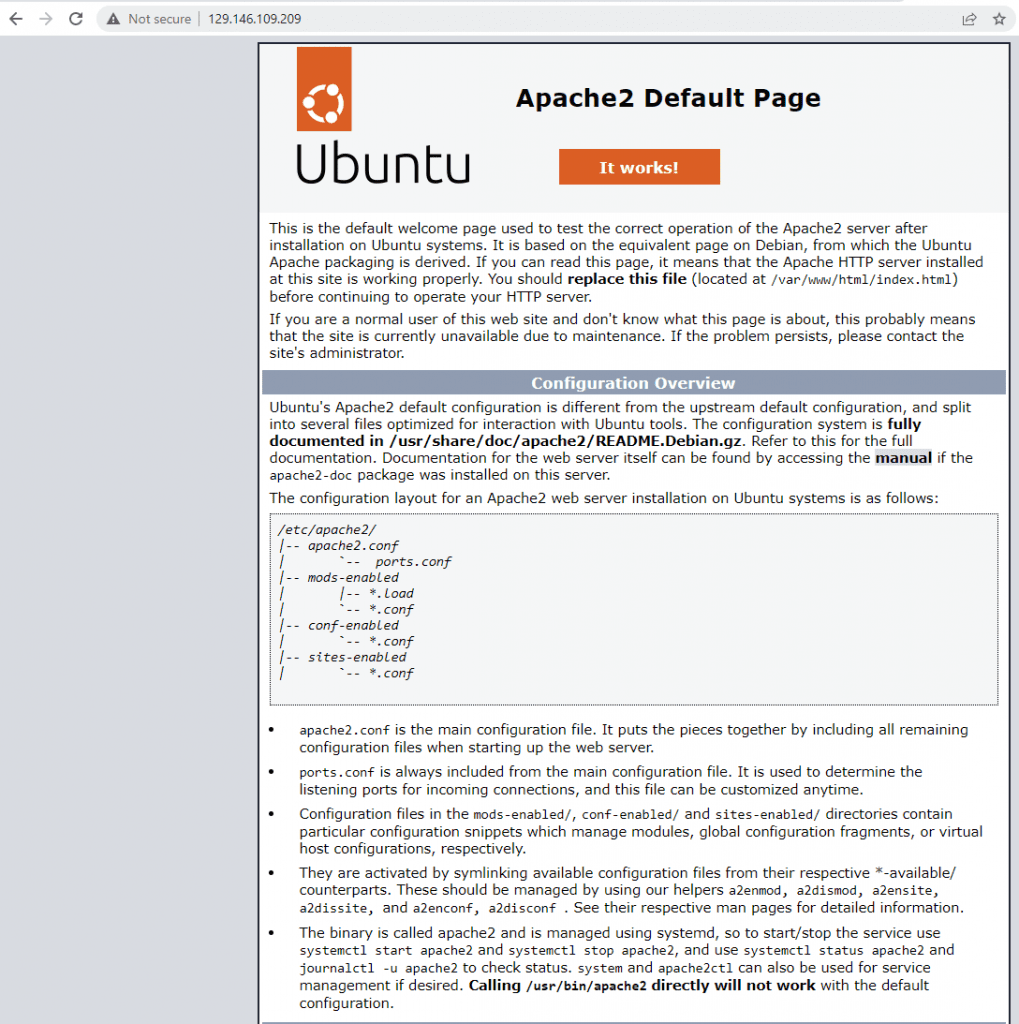
Task: Click the "systemctl stop apache2" command
Action: click(x=592, y=951)
